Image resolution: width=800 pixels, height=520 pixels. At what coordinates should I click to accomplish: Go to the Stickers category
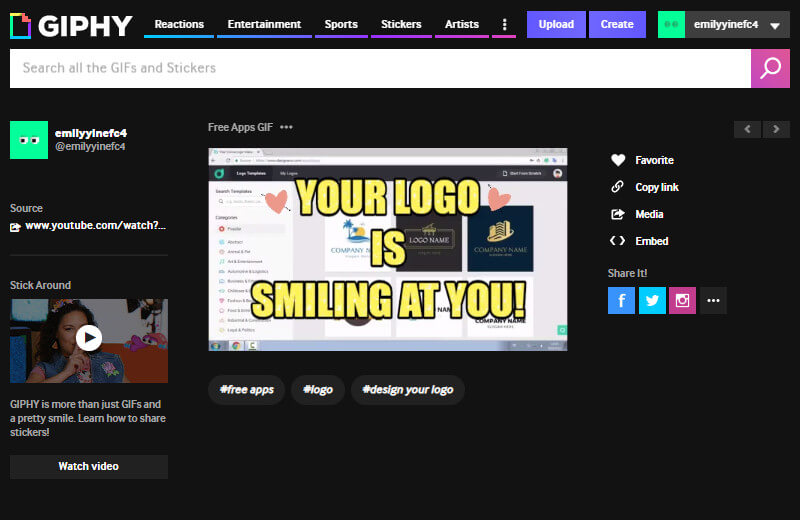coord(401,24)
